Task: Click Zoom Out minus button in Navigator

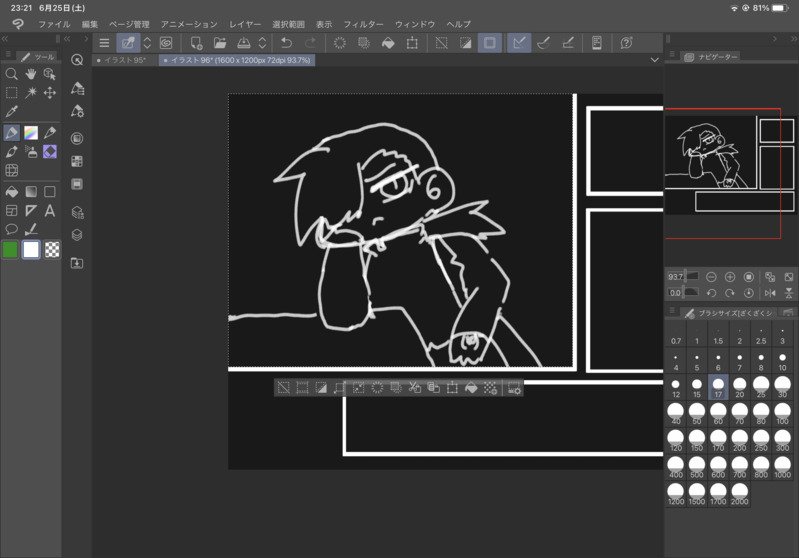Action: (711, 277)
